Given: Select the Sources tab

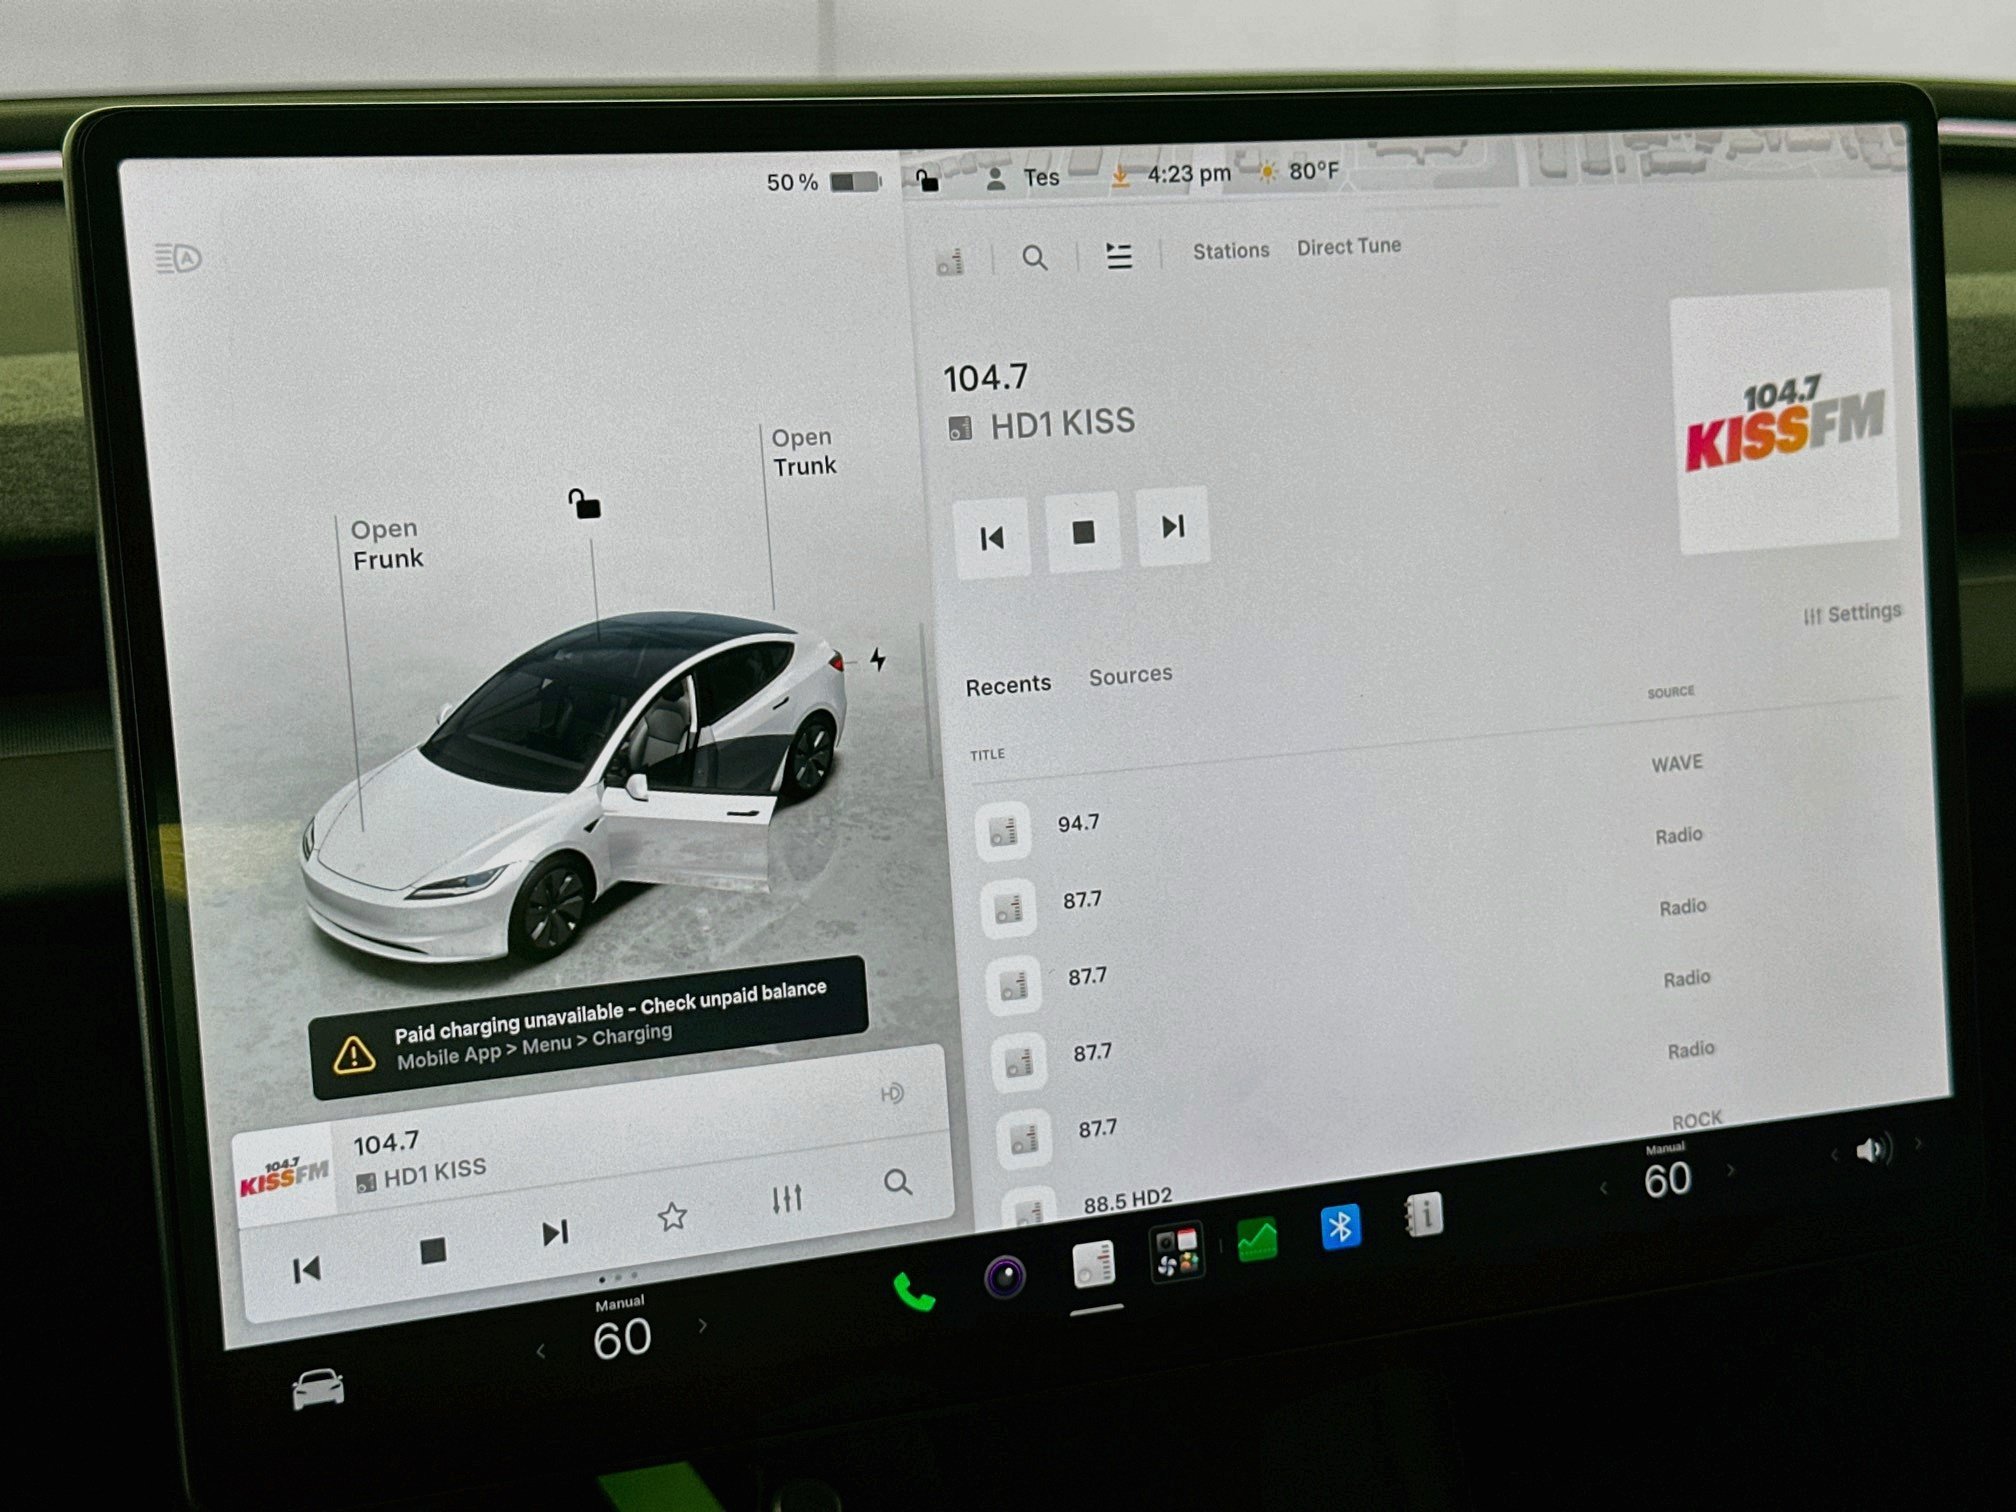Looking at the screenshot, I should 1130,676.
